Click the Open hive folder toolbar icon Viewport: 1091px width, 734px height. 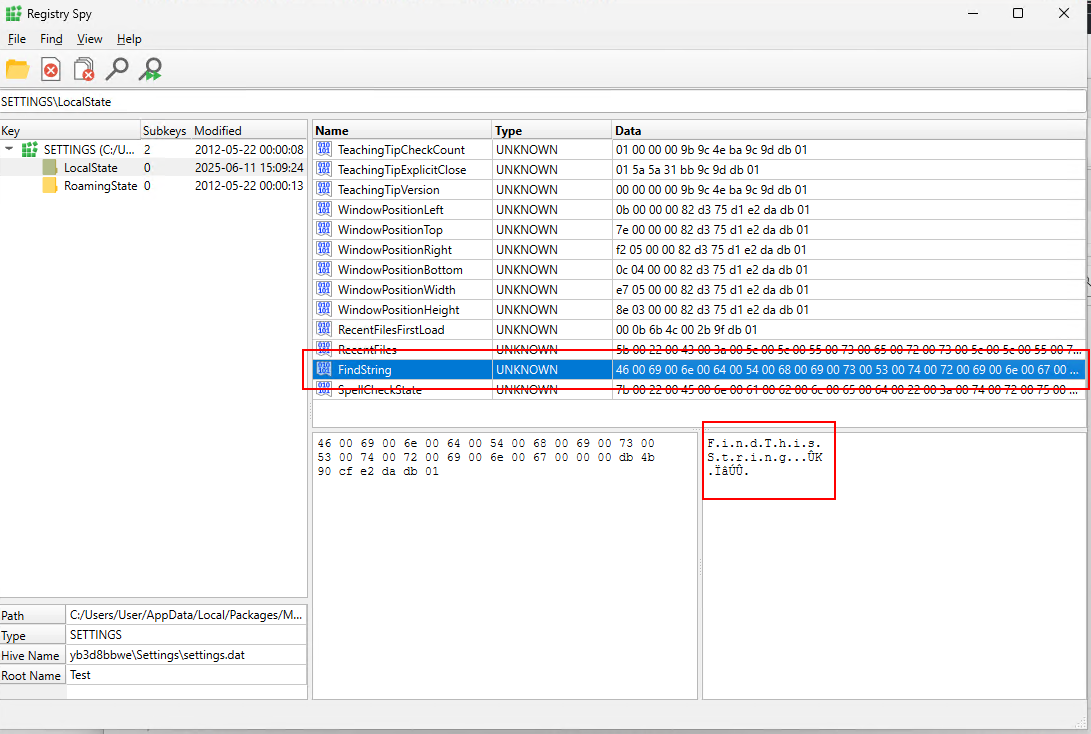click(x=17, y=69)
